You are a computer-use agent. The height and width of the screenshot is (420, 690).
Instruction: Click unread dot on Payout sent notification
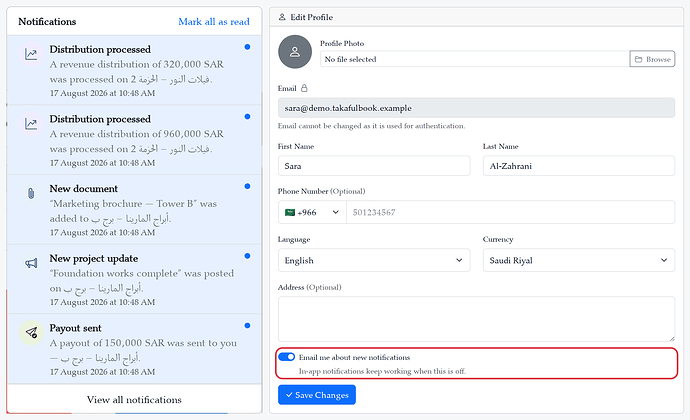click(x=247, y=326)
